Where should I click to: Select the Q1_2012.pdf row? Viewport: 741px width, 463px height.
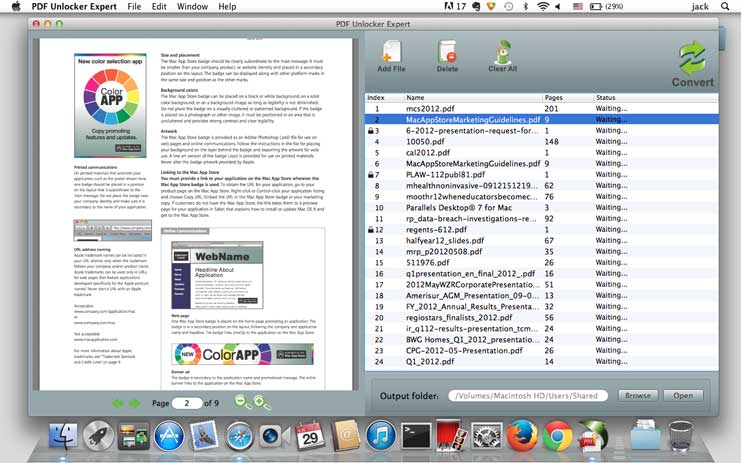pyautogui.click(x=542, y=361)
